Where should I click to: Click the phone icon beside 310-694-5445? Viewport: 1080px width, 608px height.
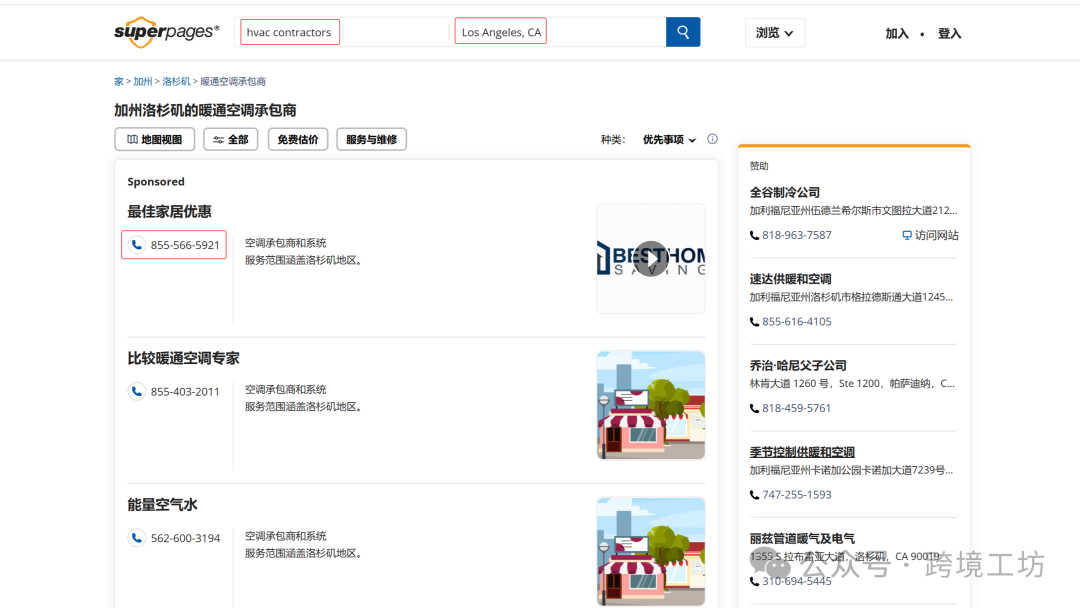point(753,580)
